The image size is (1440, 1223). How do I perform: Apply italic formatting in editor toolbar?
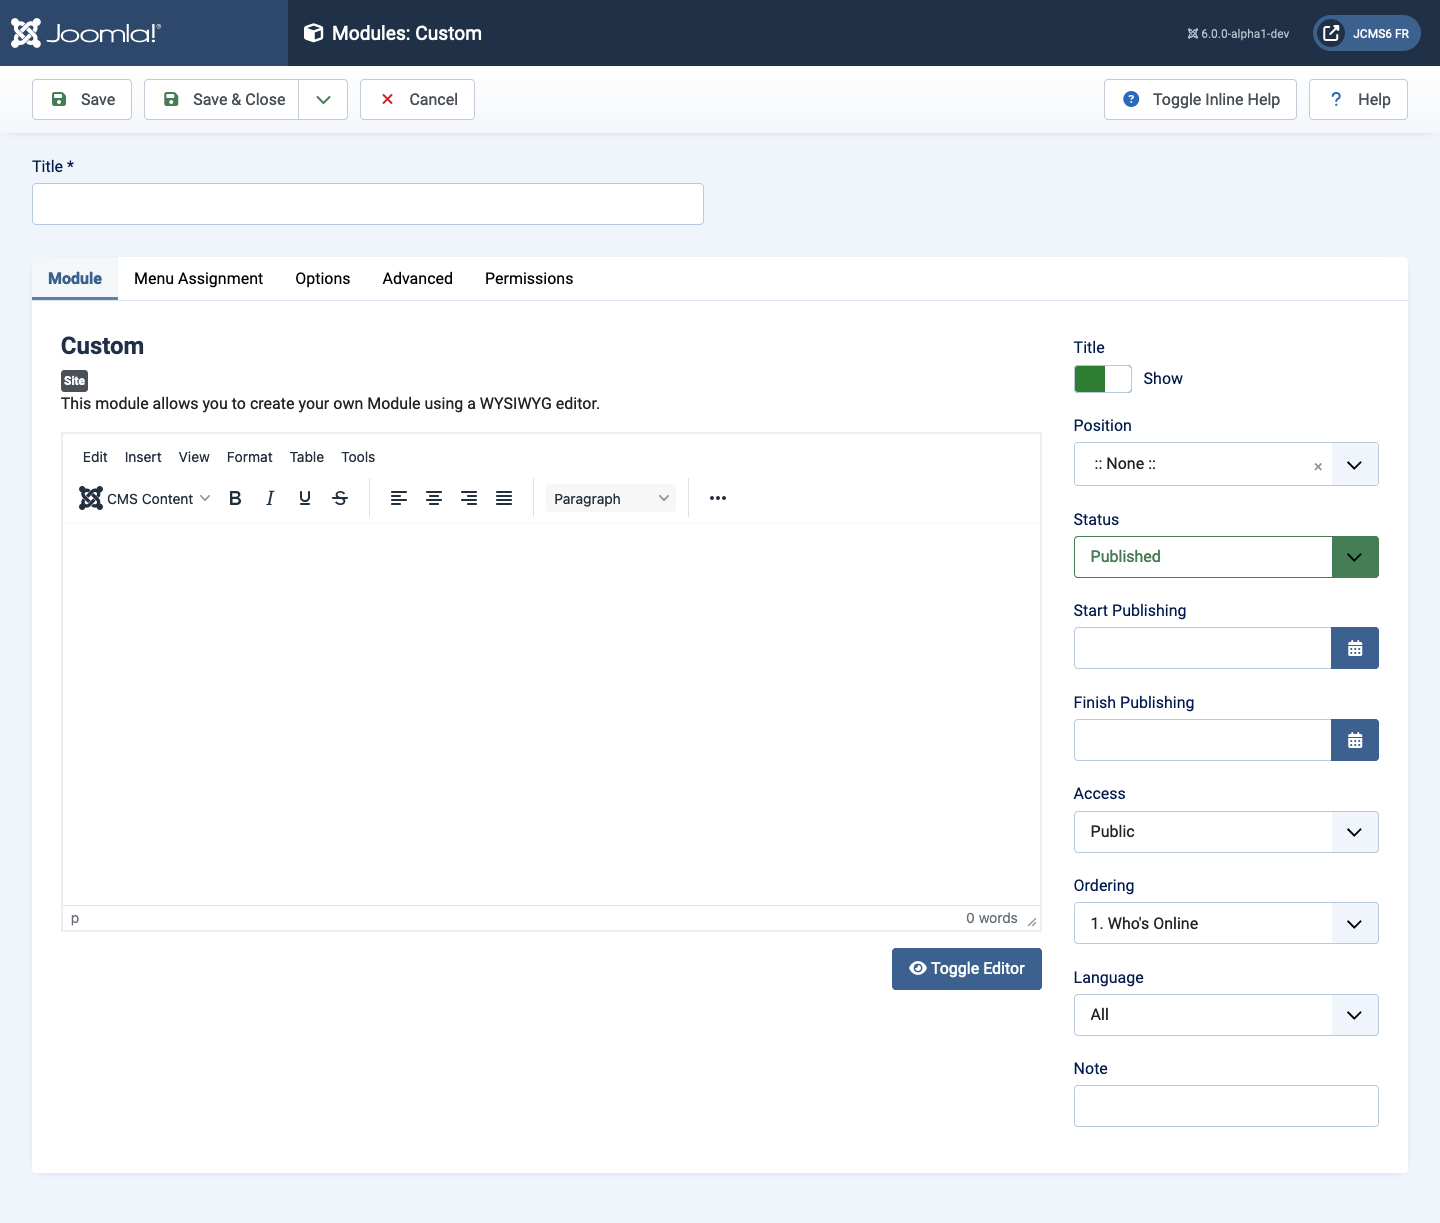pyautogui.click(x=270, y=498)
